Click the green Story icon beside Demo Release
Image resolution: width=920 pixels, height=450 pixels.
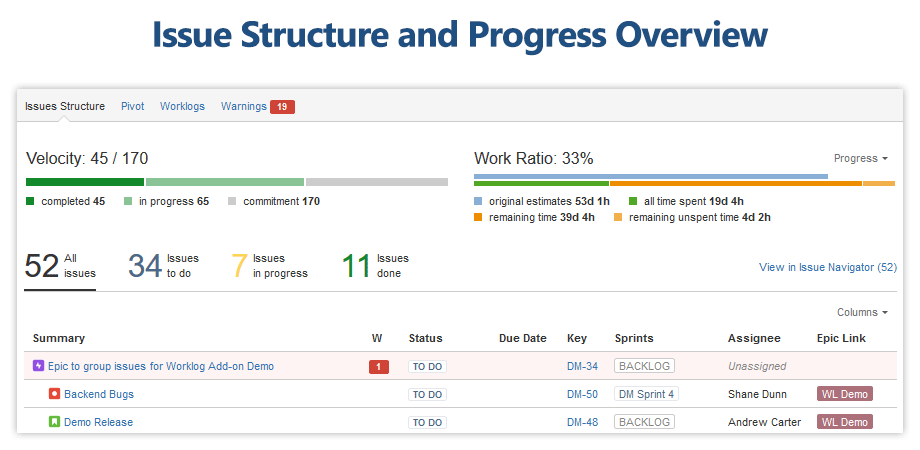point(55,422)
